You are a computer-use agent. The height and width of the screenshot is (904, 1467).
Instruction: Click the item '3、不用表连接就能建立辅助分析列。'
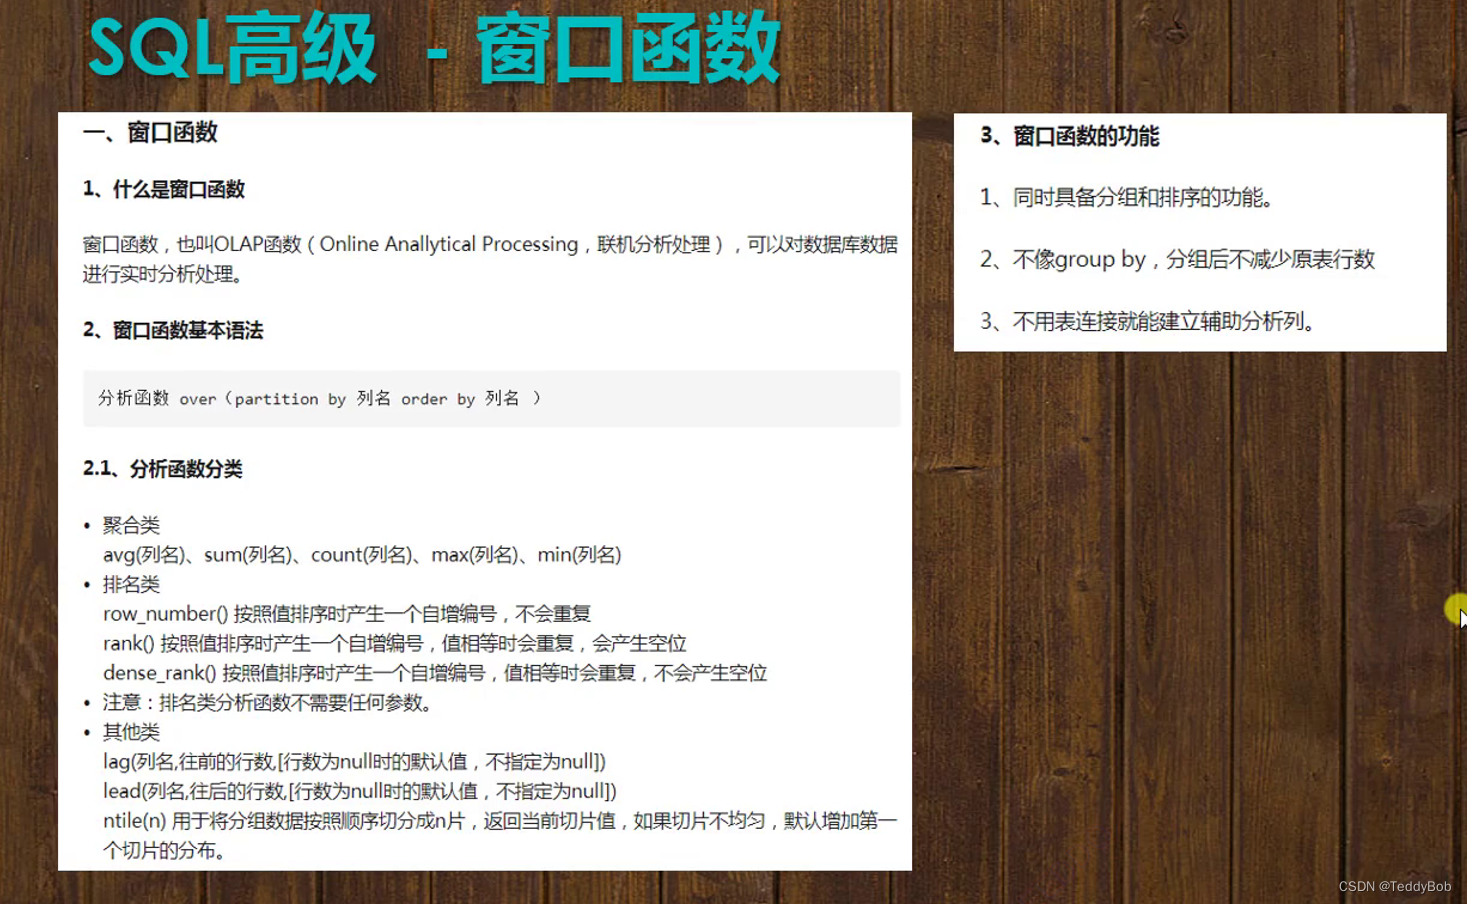[x=1148, y=321]
